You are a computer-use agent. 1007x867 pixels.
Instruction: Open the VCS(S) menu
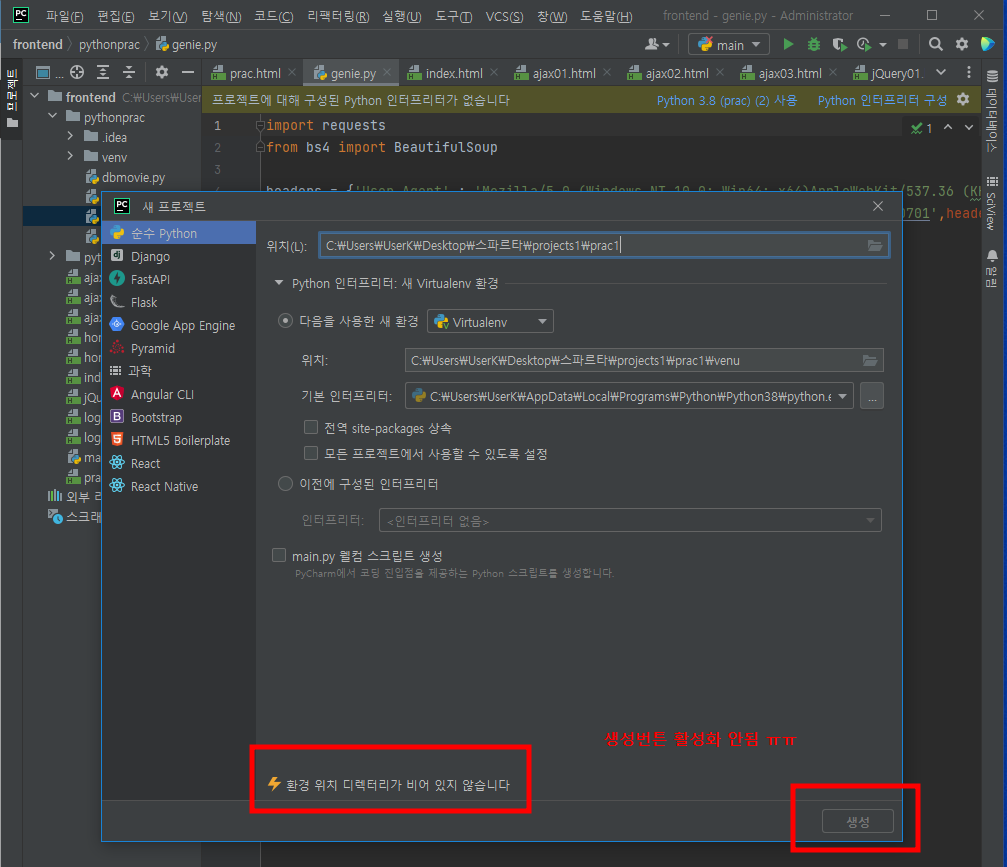click(x=504, y=16)
